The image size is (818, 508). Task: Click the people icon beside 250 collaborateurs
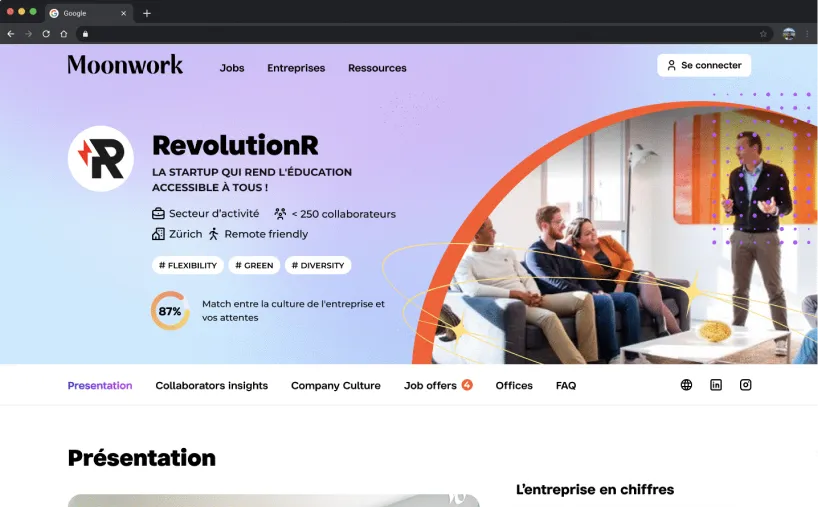tap(280, 213)
